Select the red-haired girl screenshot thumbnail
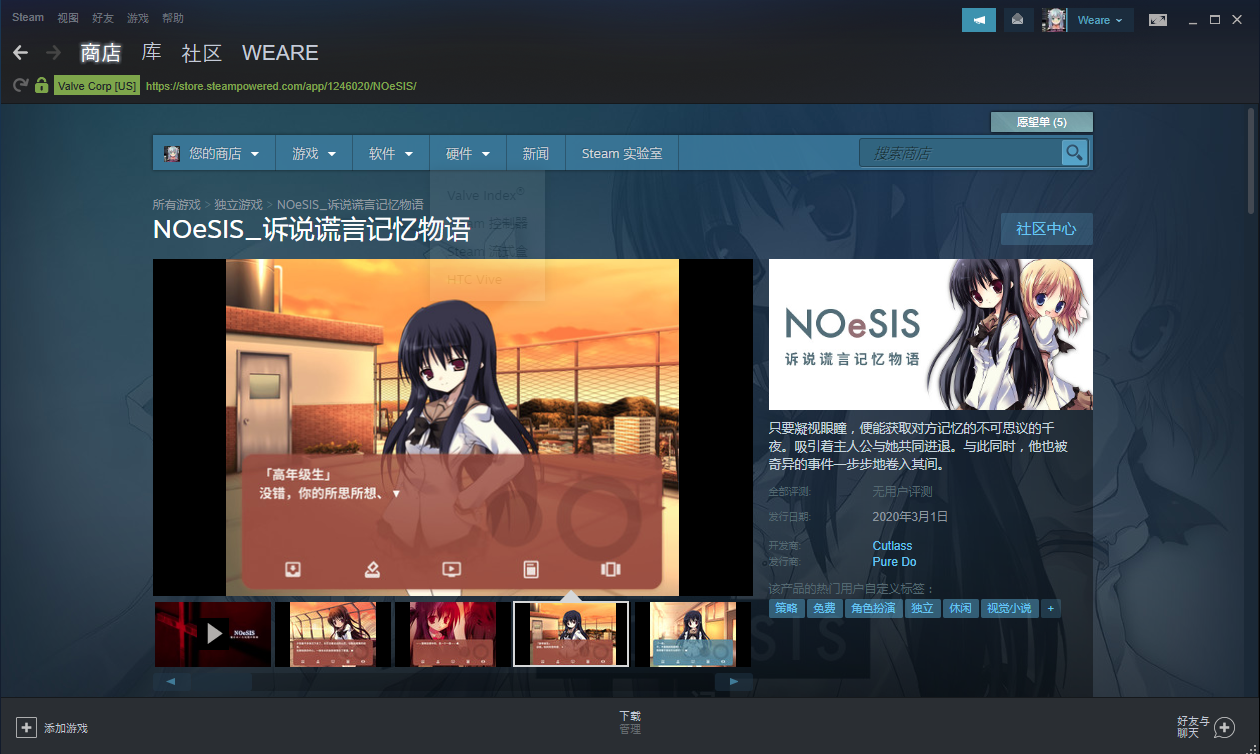The width and height of the screenshot is (1260, 754). point(453,634)
